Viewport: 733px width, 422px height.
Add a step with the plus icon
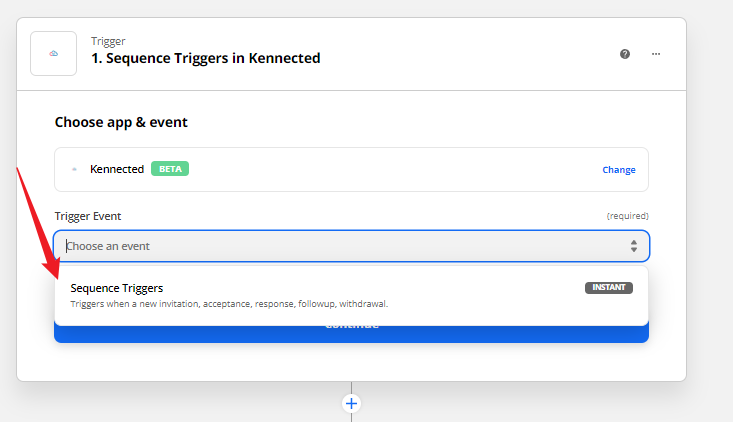tap(352, 403)
